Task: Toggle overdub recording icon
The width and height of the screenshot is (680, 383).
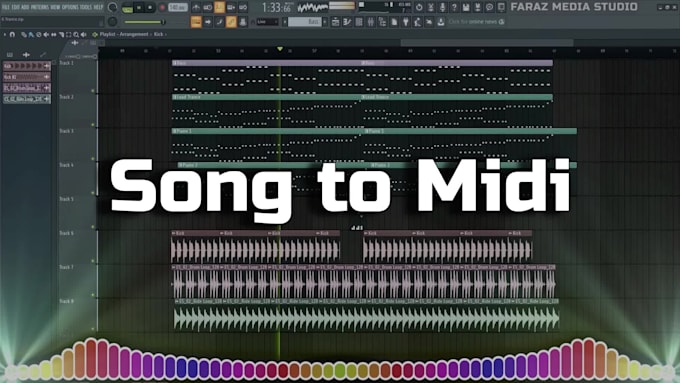Action: tap(231, 7)
